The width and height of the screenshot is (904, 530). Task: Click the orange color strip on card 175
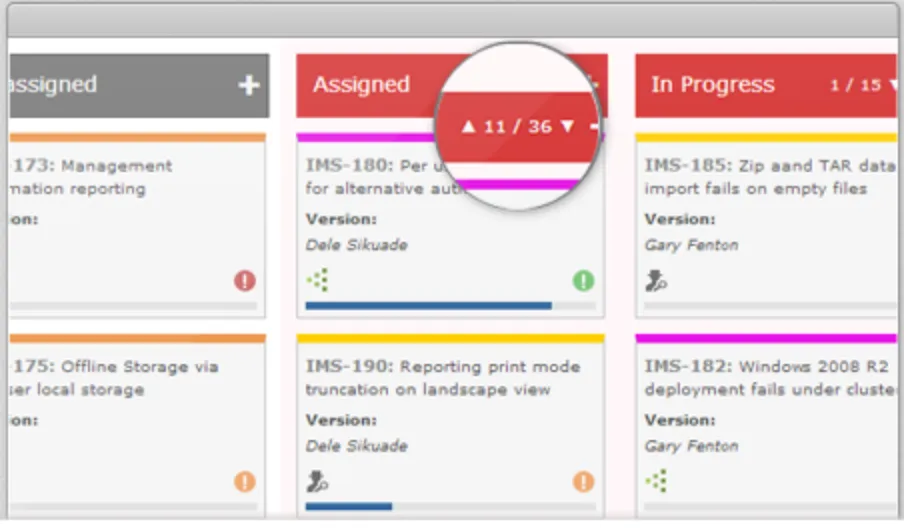click(137, 338)
